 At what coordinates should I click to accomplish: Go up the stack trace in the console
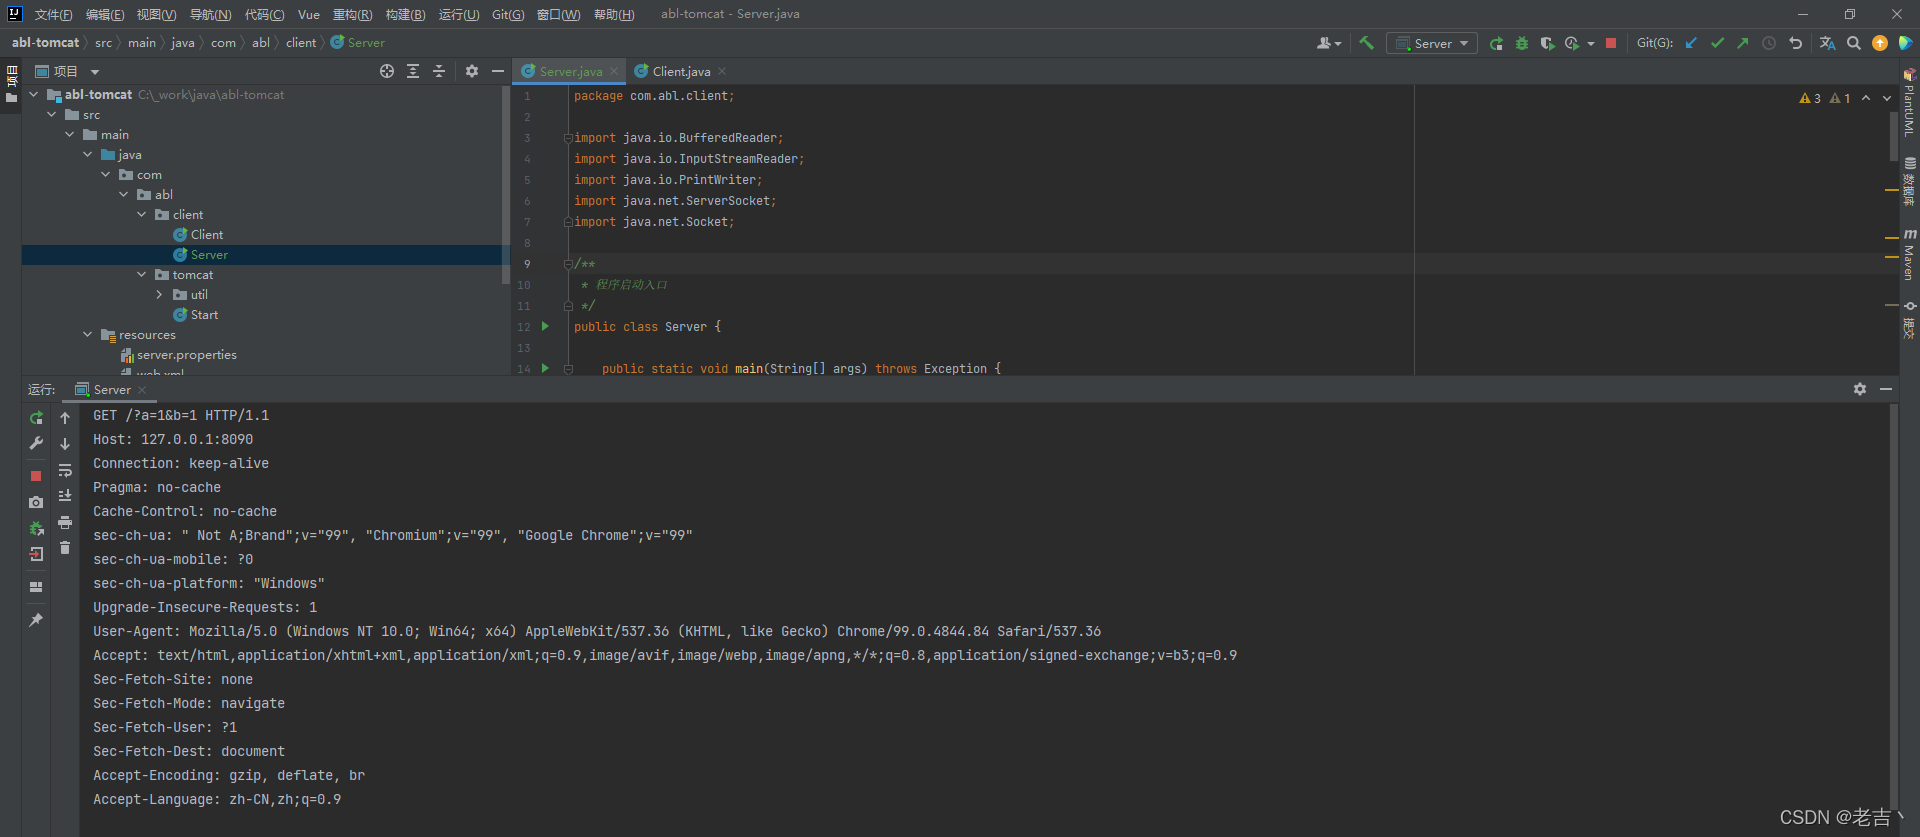pos(65,418)
